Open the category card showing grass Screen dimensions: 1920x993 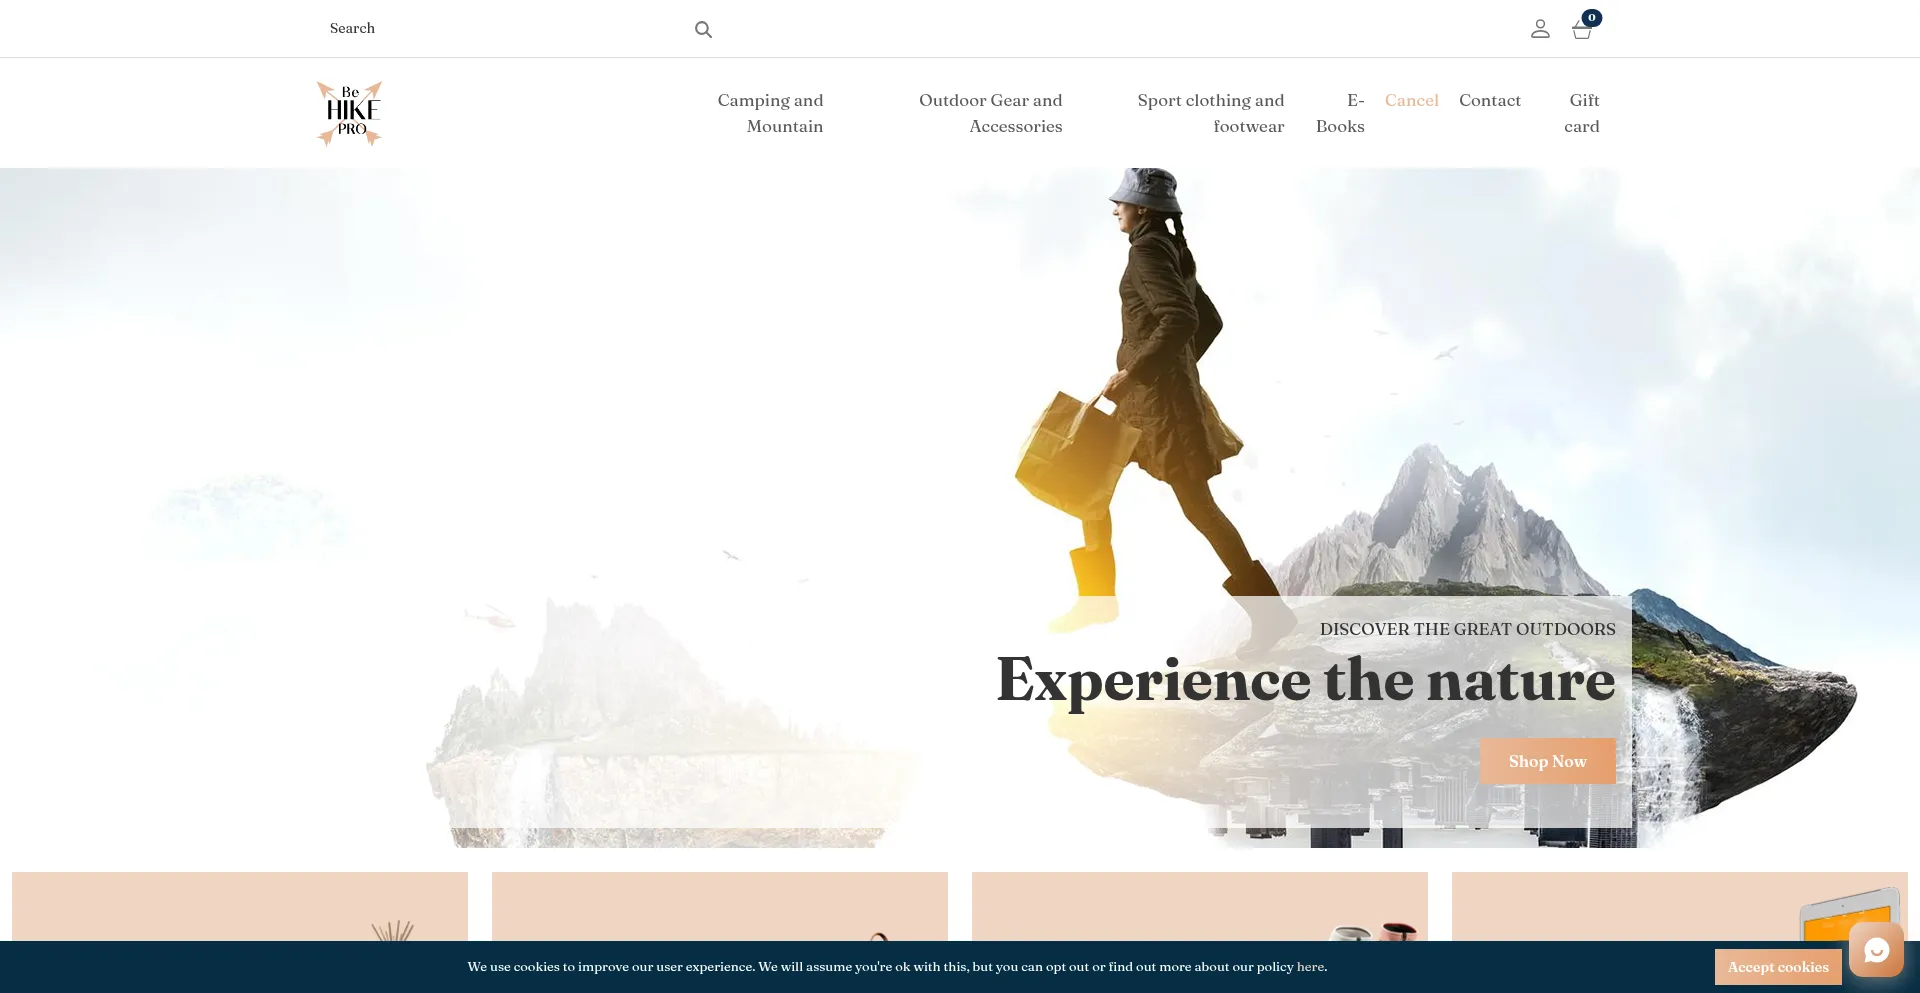[x=240, y=906]
